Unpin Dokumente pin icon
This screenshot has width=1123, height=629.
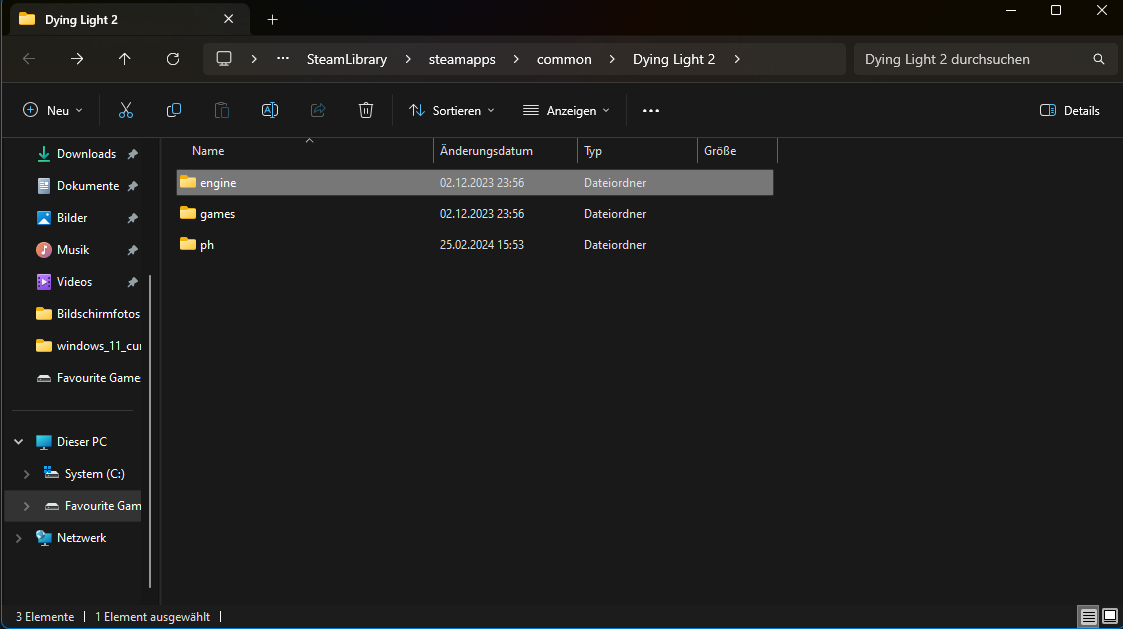(x=132, y=186)
